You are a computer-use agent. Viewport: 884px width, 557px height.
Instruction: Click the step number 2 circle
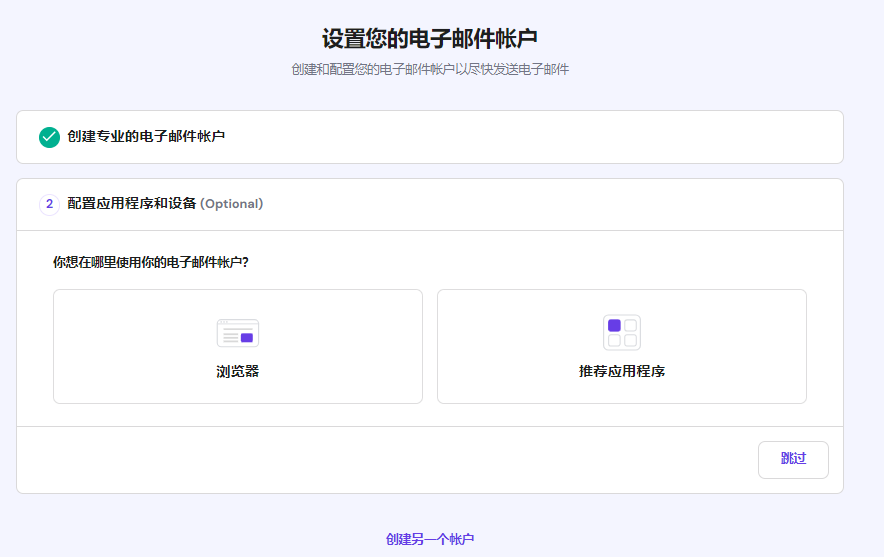49,204
